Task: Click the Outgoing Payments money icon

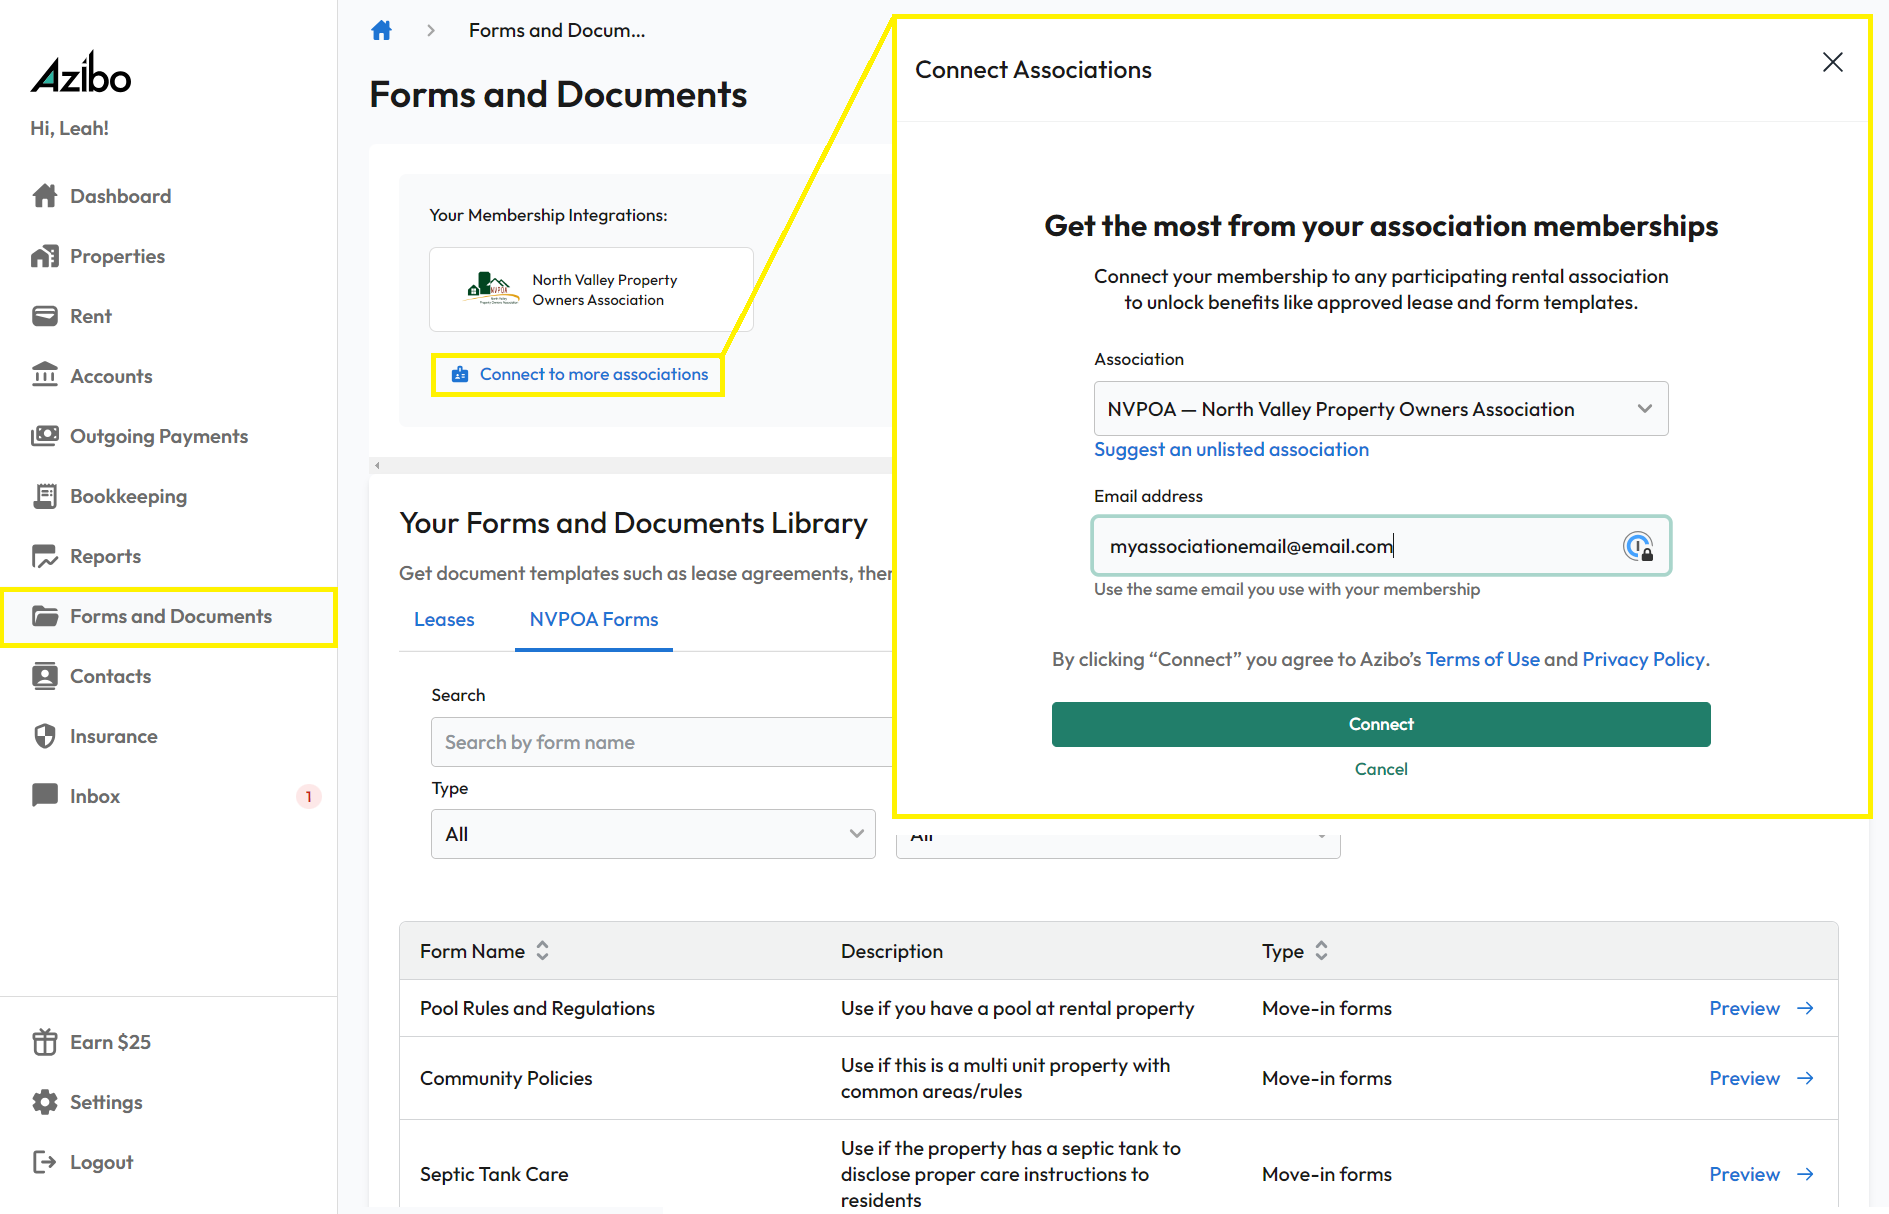Action: click(x=45, y=436)
